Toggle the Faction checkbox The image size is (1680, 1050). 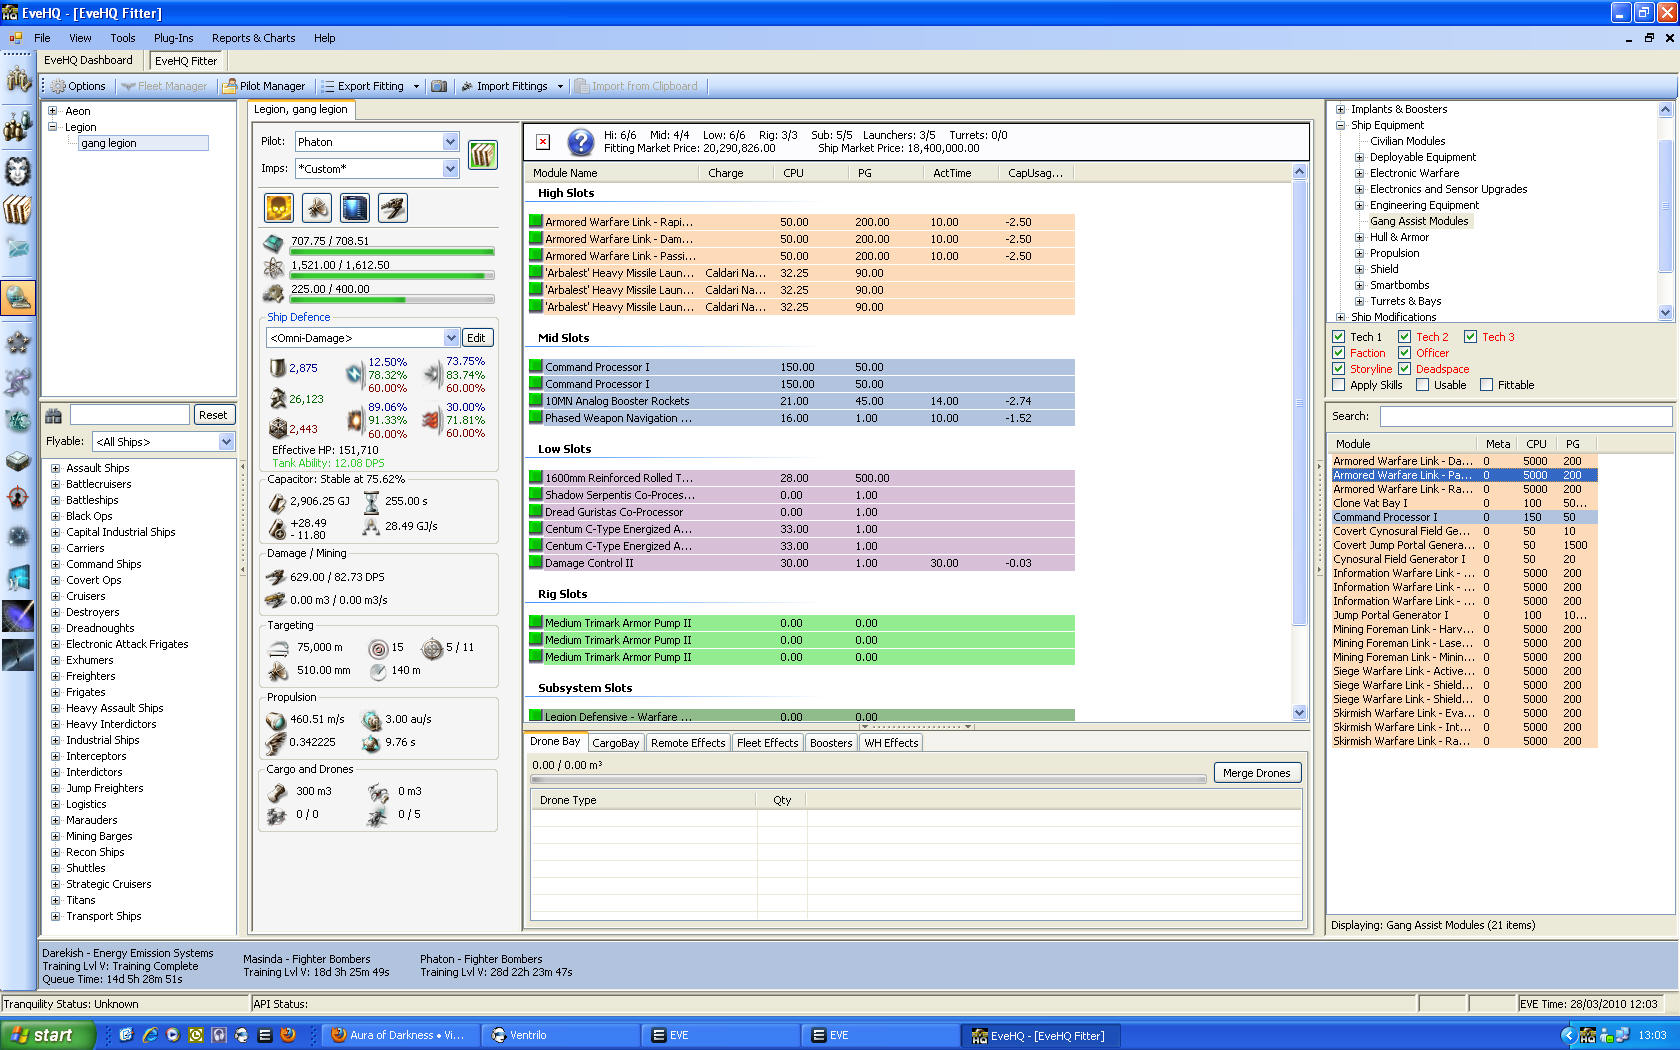coord(1338,353)
